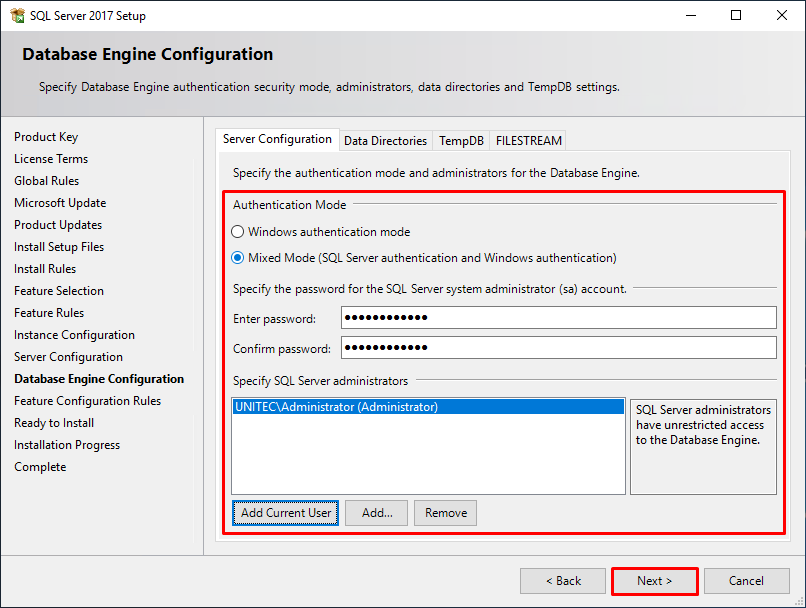Screen dimensions: 806x608
Task: Select UNITEC\Administrator in the administrators list
Action: (428, 407)
